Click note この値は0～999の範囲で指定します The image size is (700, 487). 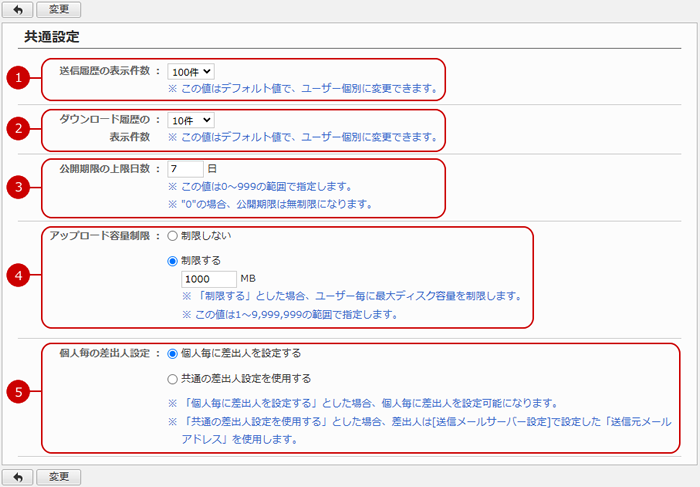pos(260,187)
